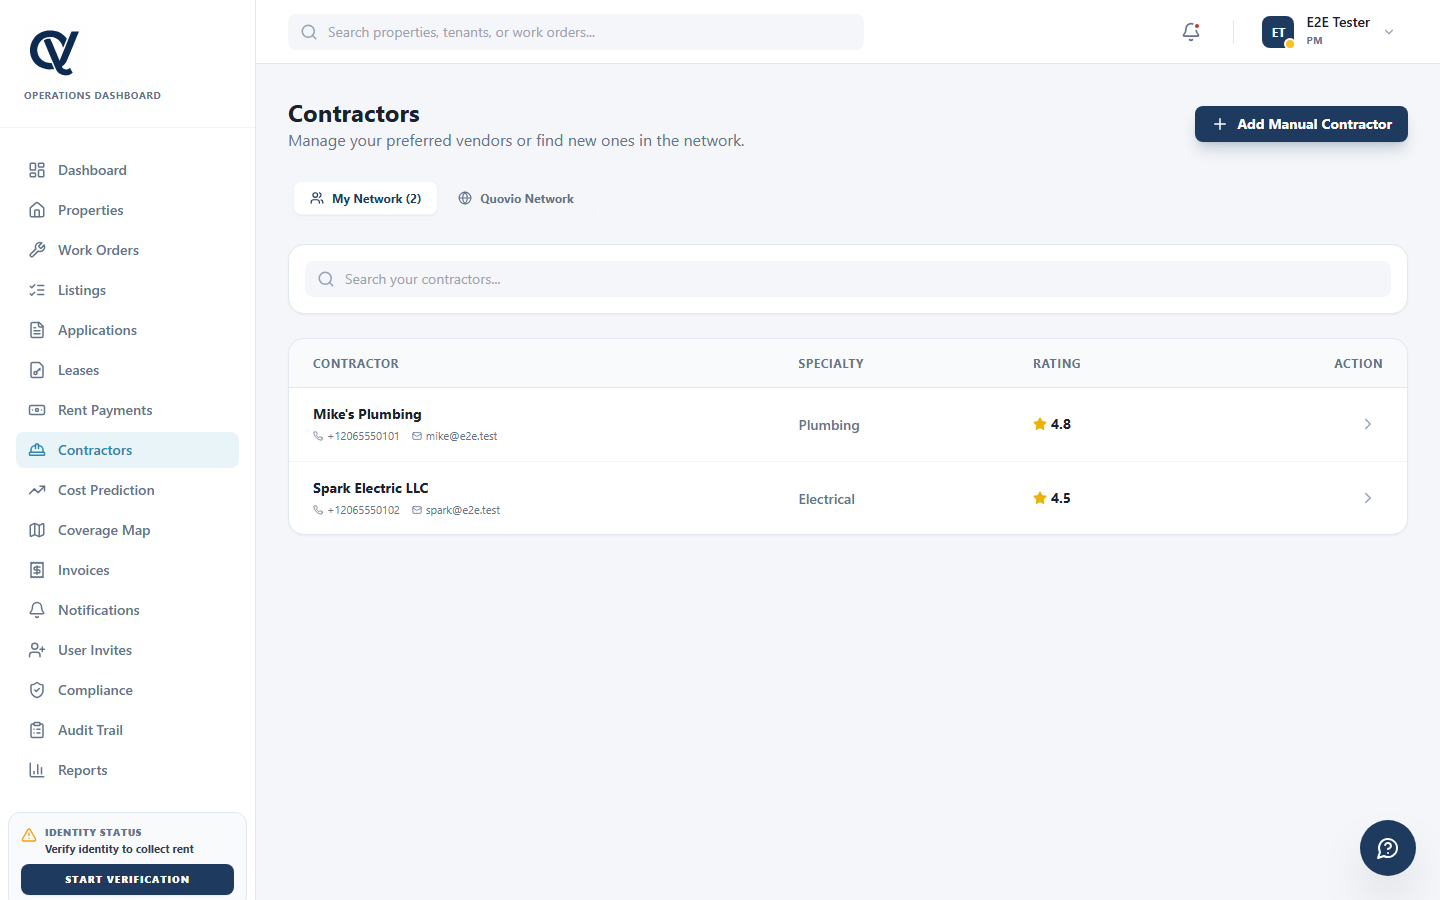Open the help chat bubble
This screenshot has width=1440, height=900.
[1387, 847]
